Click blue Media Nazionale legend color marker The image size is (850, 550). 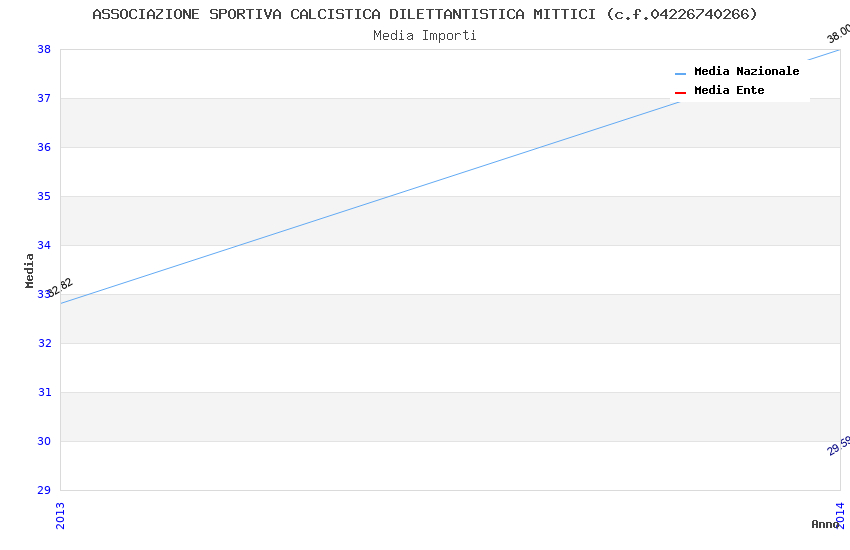(680, 73)
